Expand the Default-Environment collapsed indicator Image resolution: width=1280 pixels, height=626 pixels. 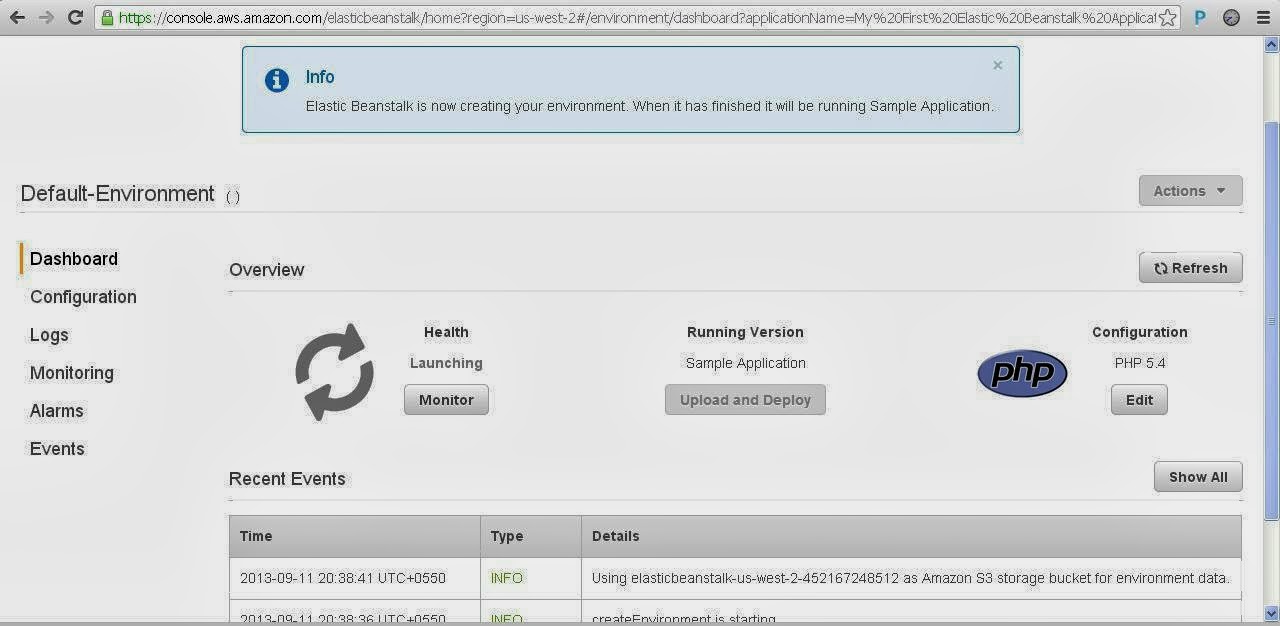[232, 196]
